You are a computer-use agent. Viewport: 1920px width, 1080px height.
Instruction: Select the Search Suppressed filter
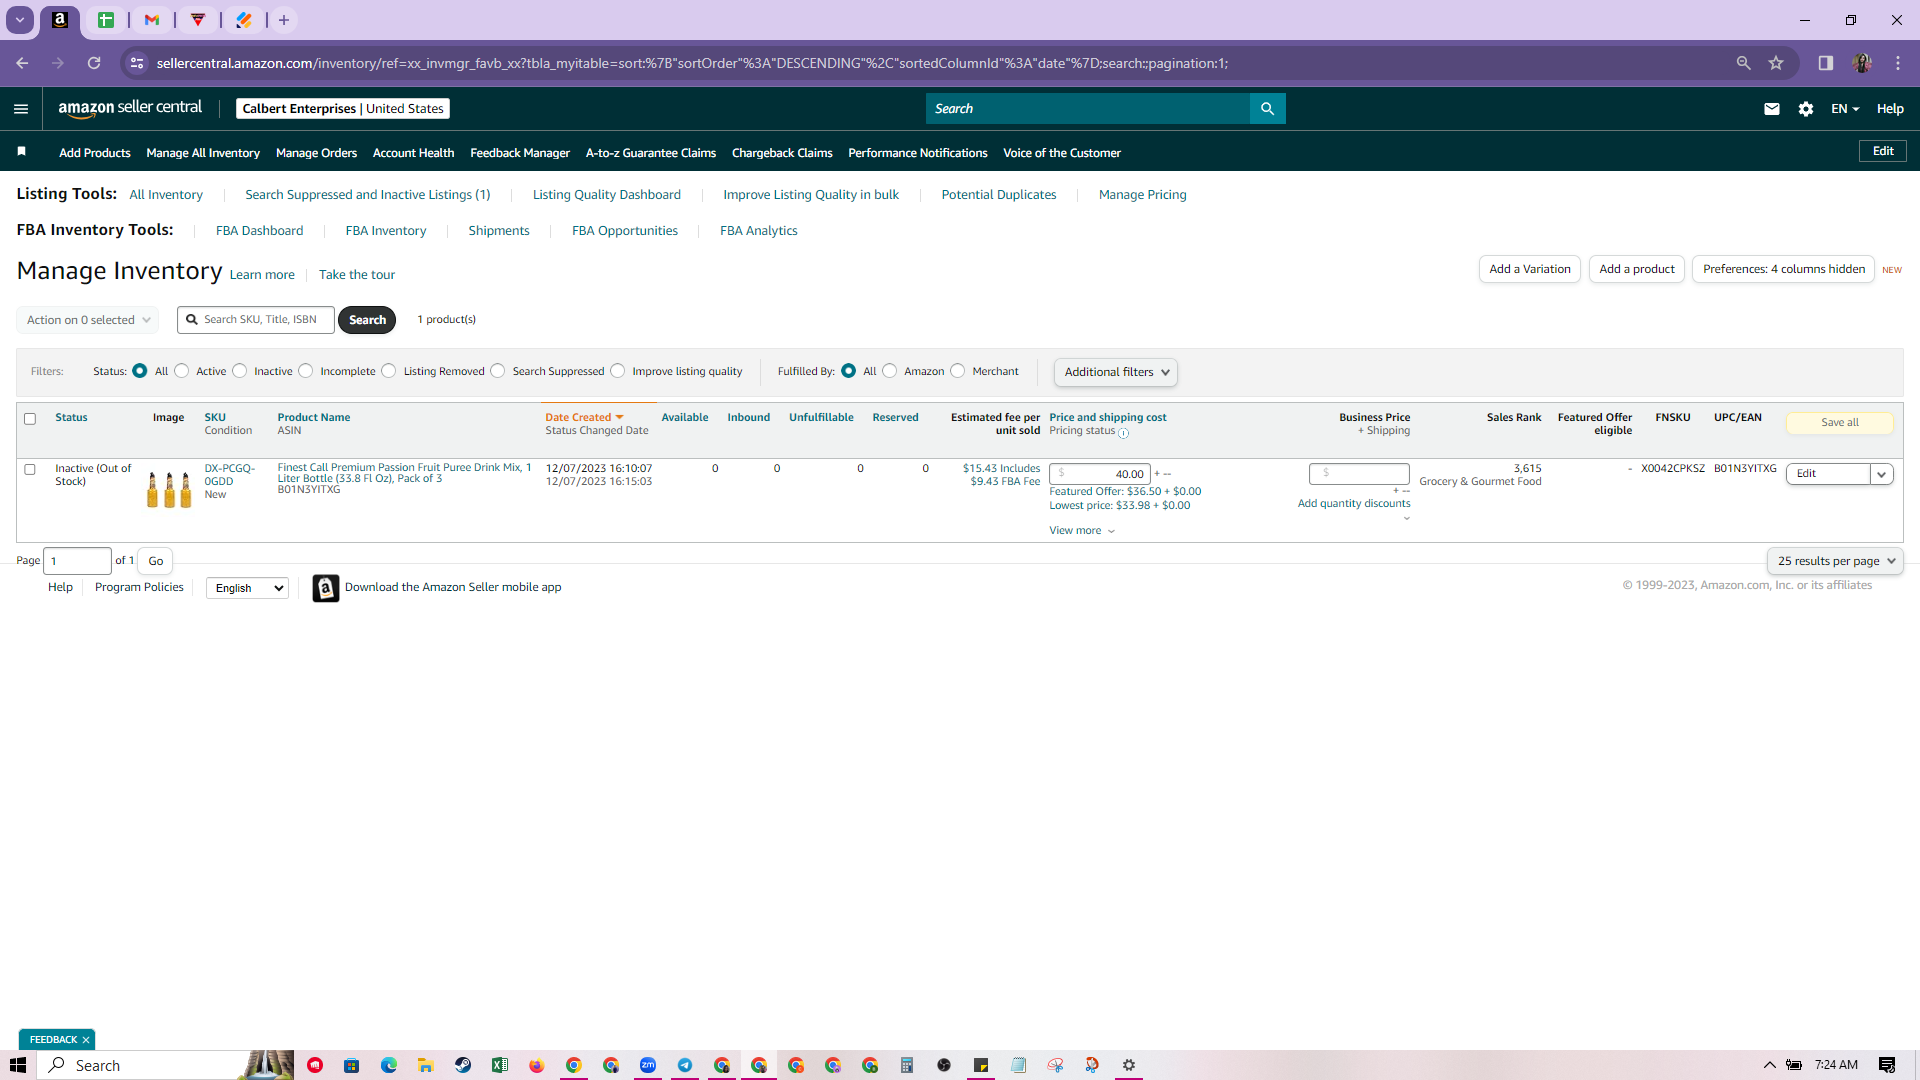498,371
